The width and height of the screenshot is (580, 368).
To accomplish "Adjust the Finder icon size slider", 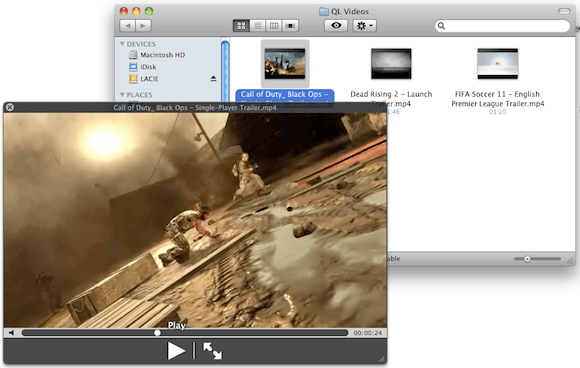I will coord(527,259).
